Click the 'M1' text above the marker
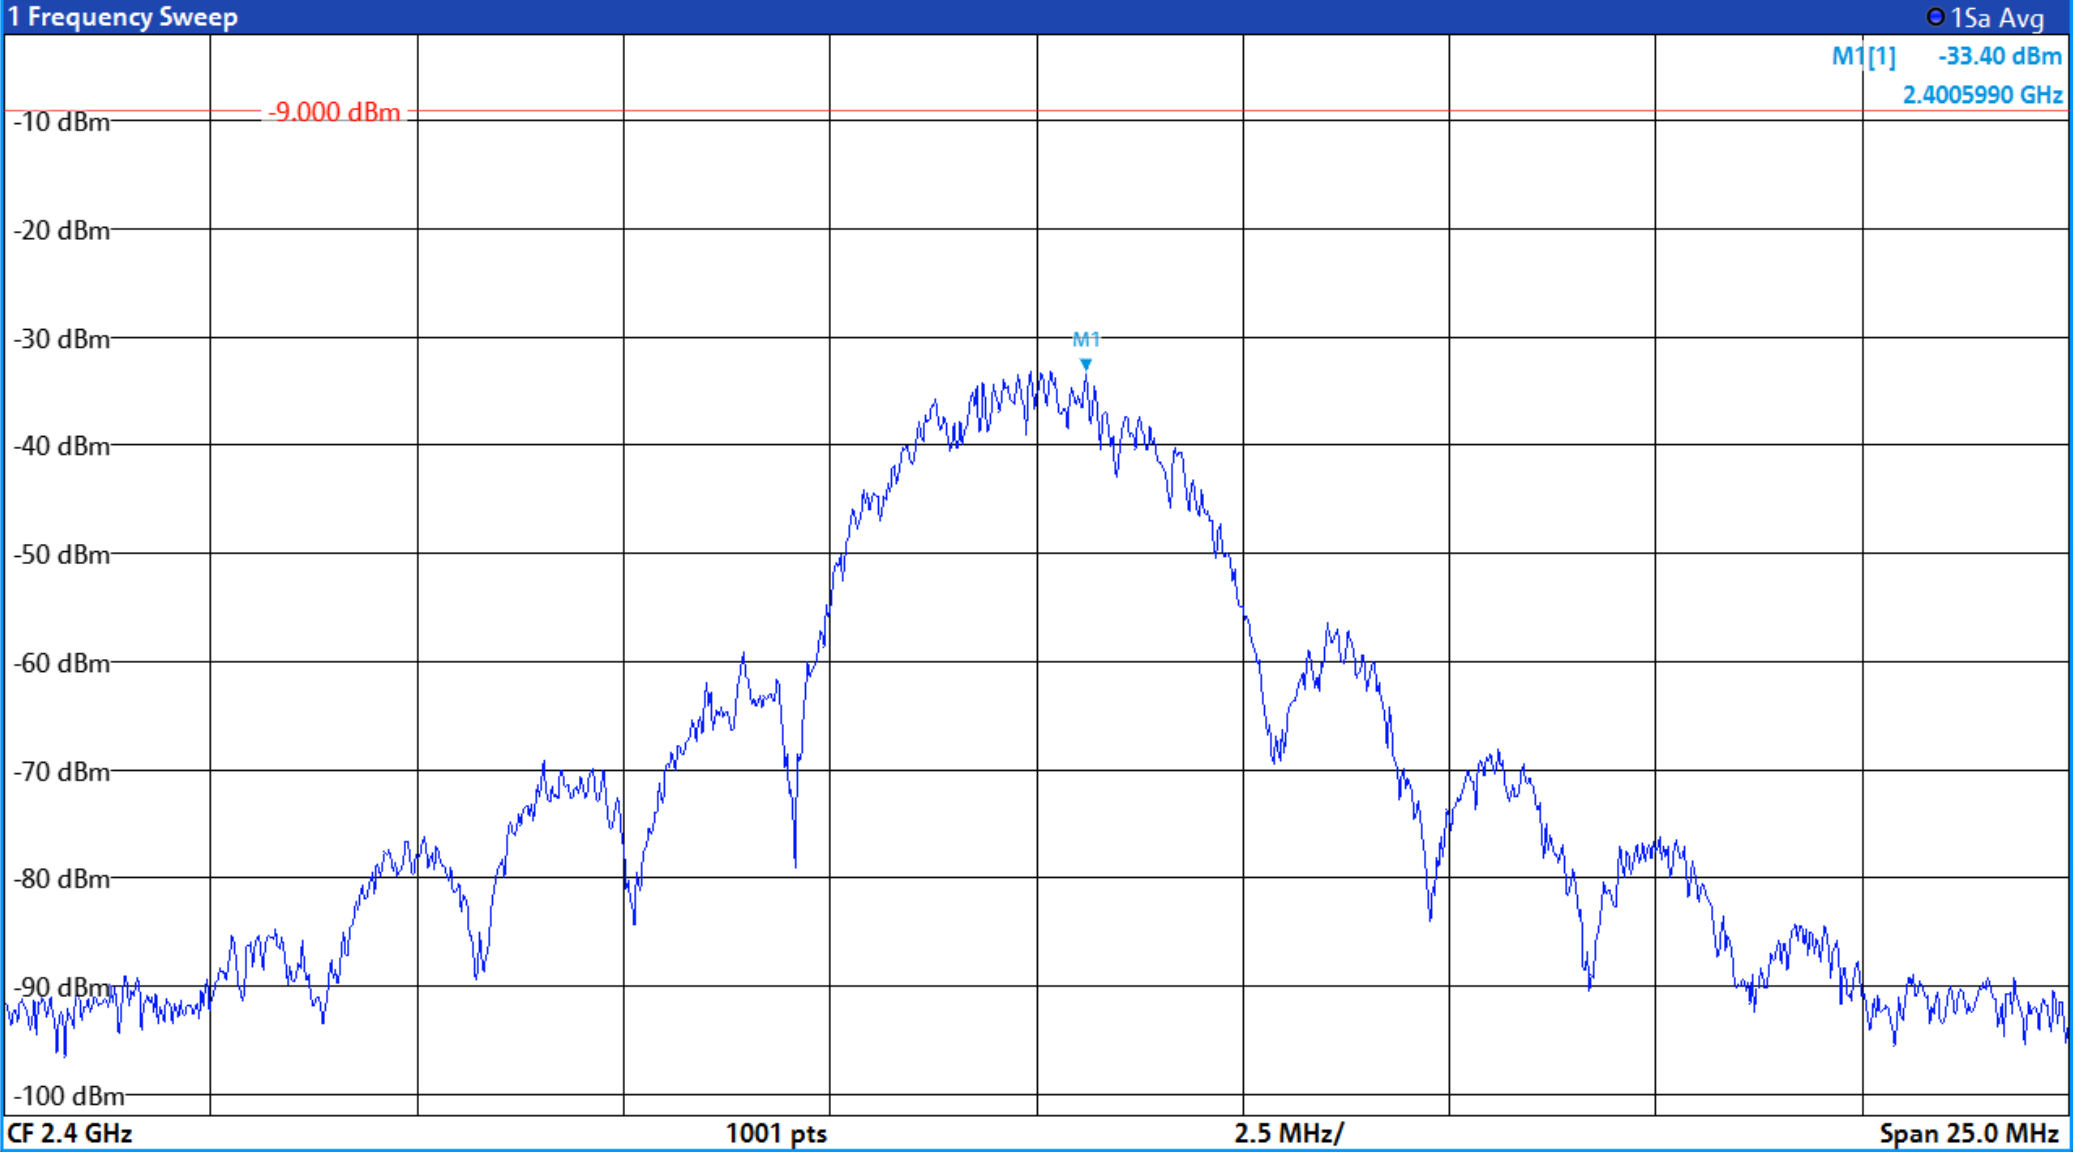The width and height of the screenshot is (2073, 1152). [x=1086, y=340]
